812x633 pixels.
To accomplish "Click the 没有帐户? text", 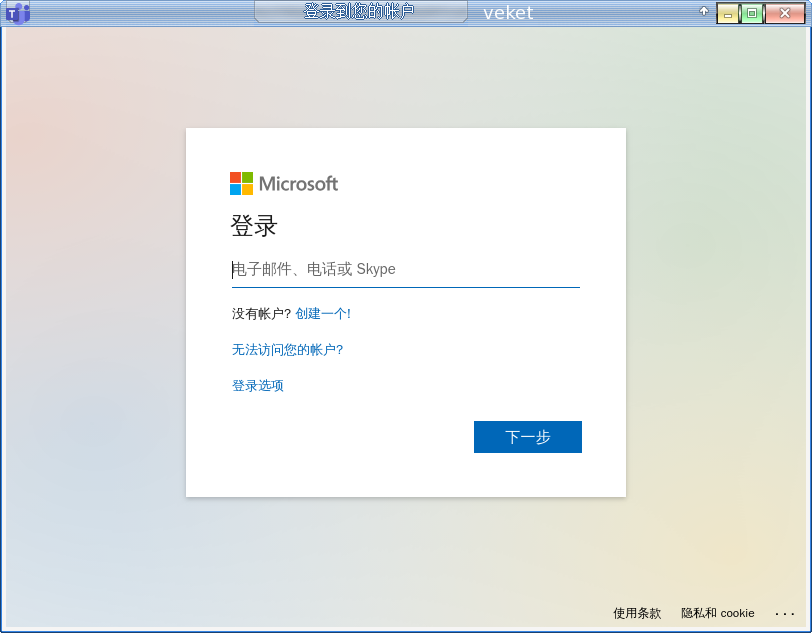I will click(x=262, y=313).
